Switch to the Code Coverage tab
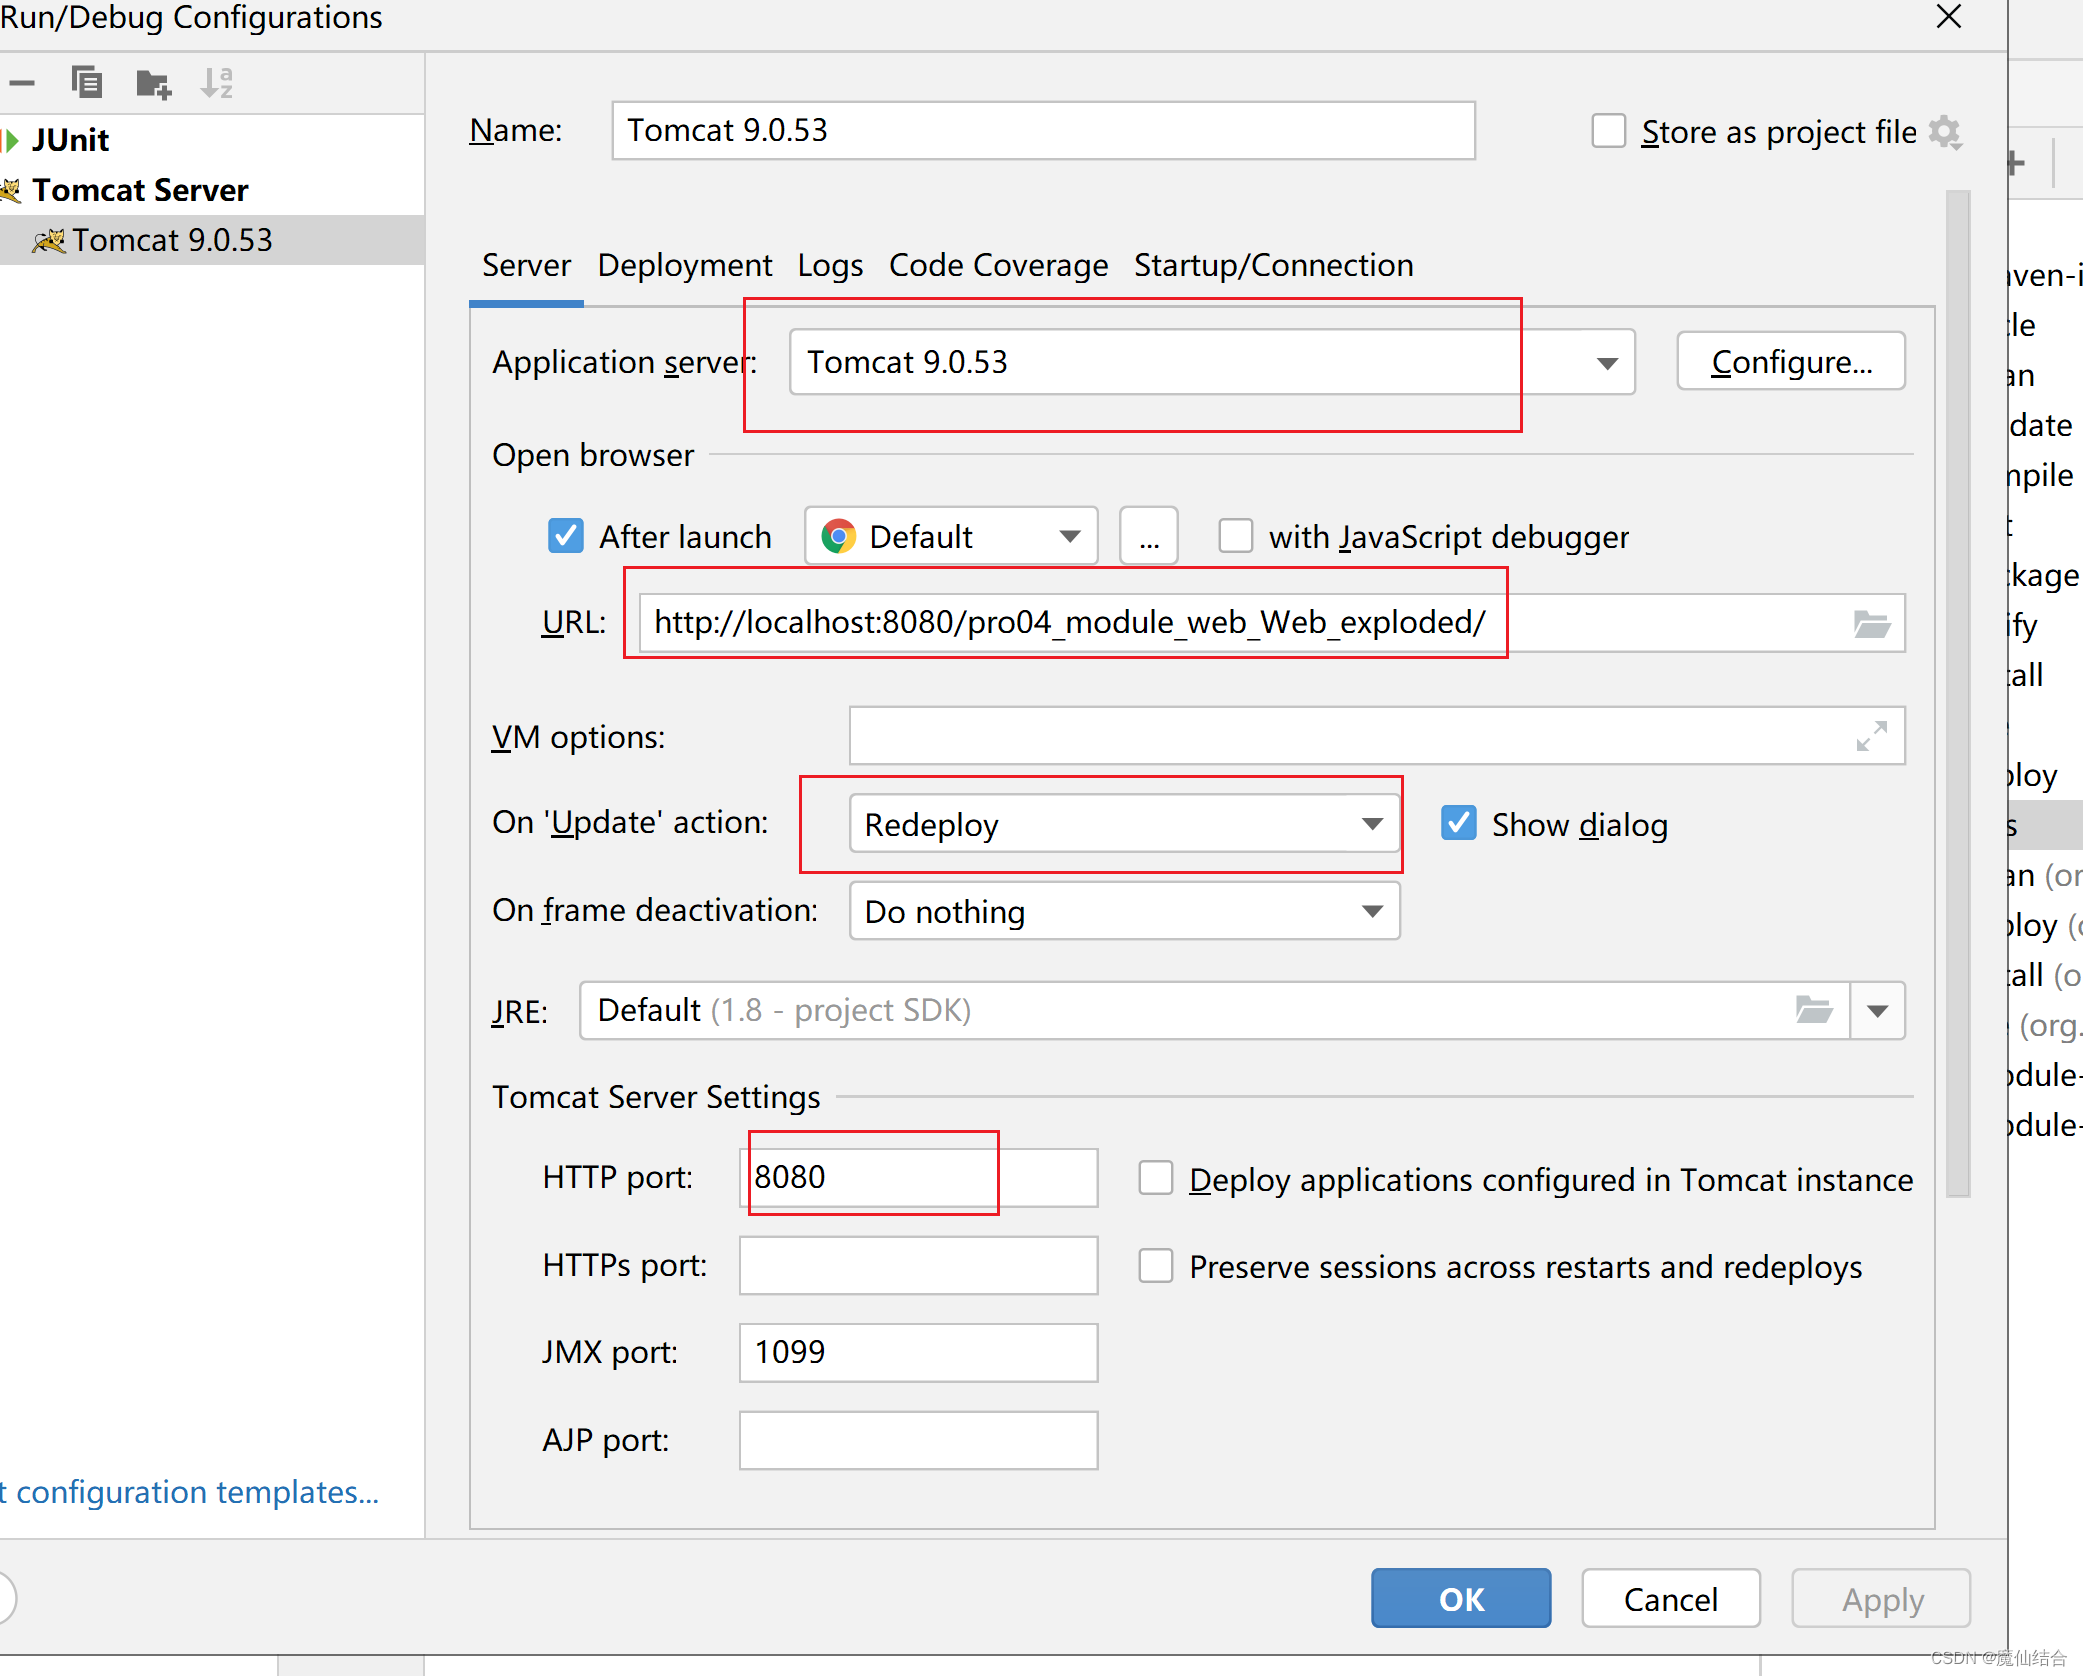Viewport: 2083px width, 1676px height. click(x=998, y=265)
